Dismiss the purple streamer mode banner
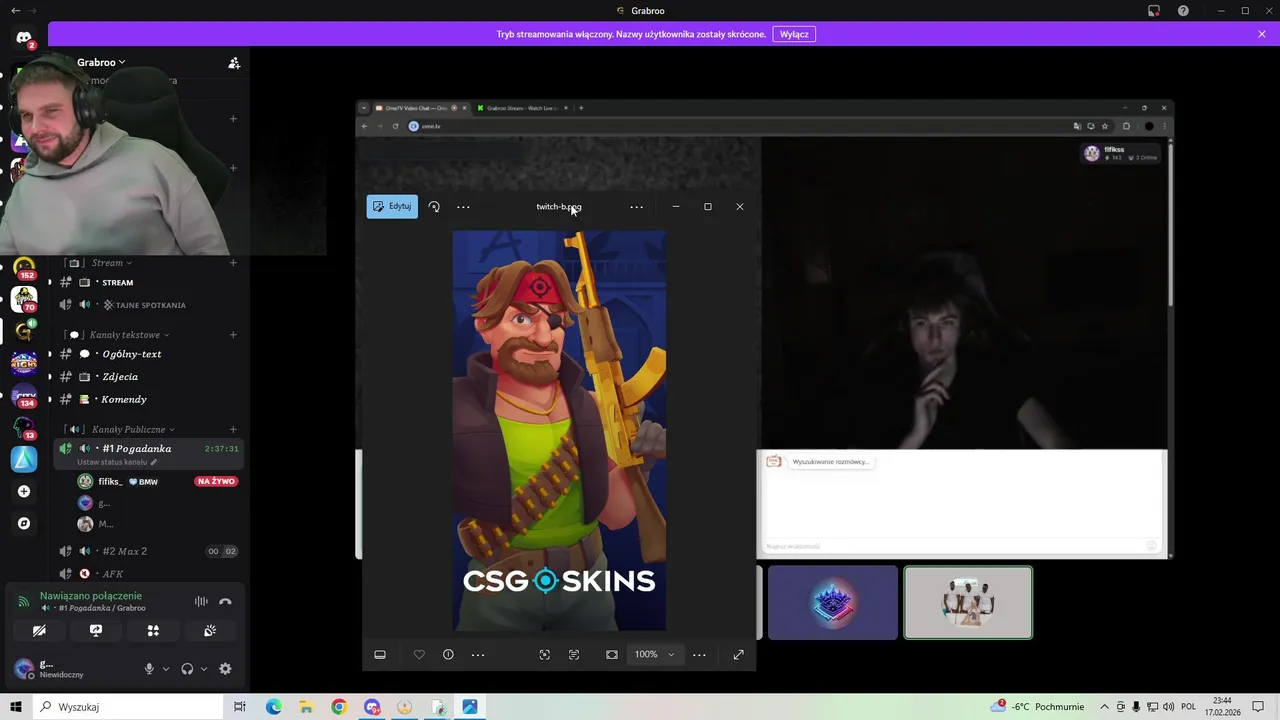Viewport: 1280px width, 720px height. pos(1262,34)
